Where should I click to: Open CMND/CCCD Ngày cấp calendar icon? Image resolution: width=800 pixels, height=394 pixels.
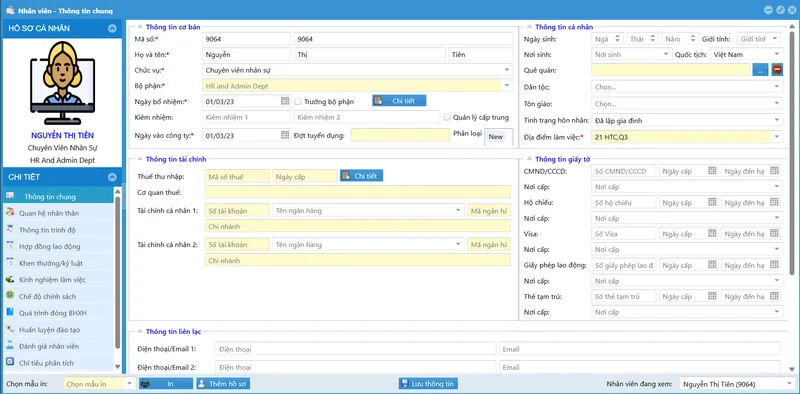pyautogui.click(x=712, y=171)
